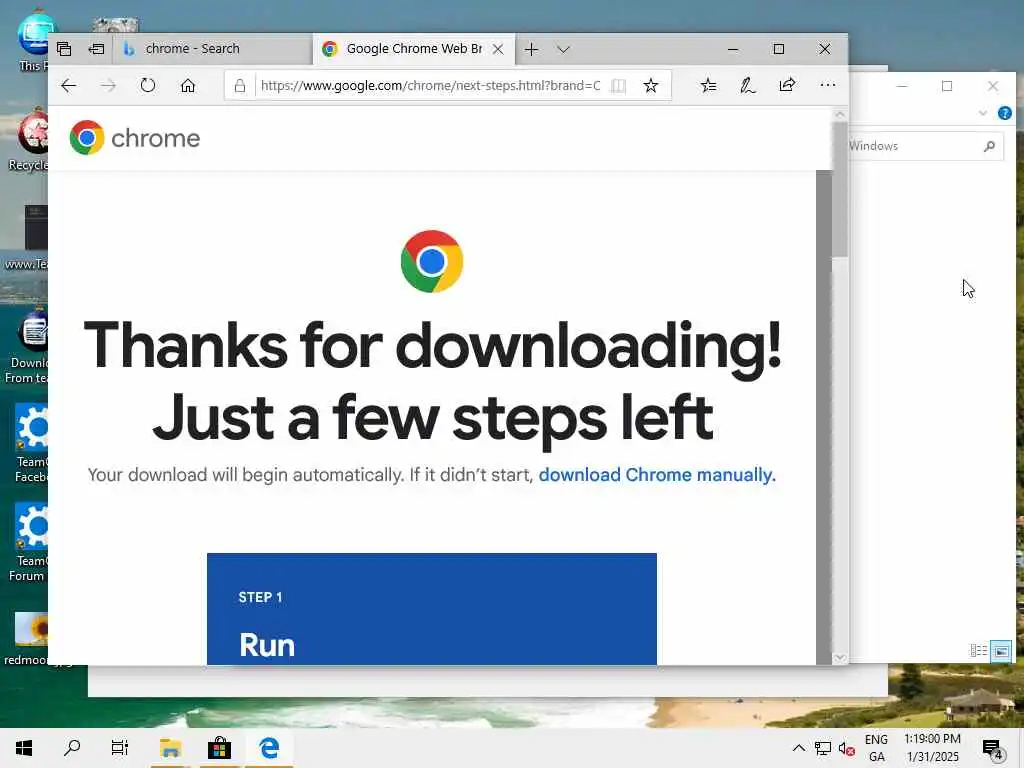This screenshot has height=768, width=1024.
Task: Open Edge Settings and more menu
Action: click(x=827, y=85)
